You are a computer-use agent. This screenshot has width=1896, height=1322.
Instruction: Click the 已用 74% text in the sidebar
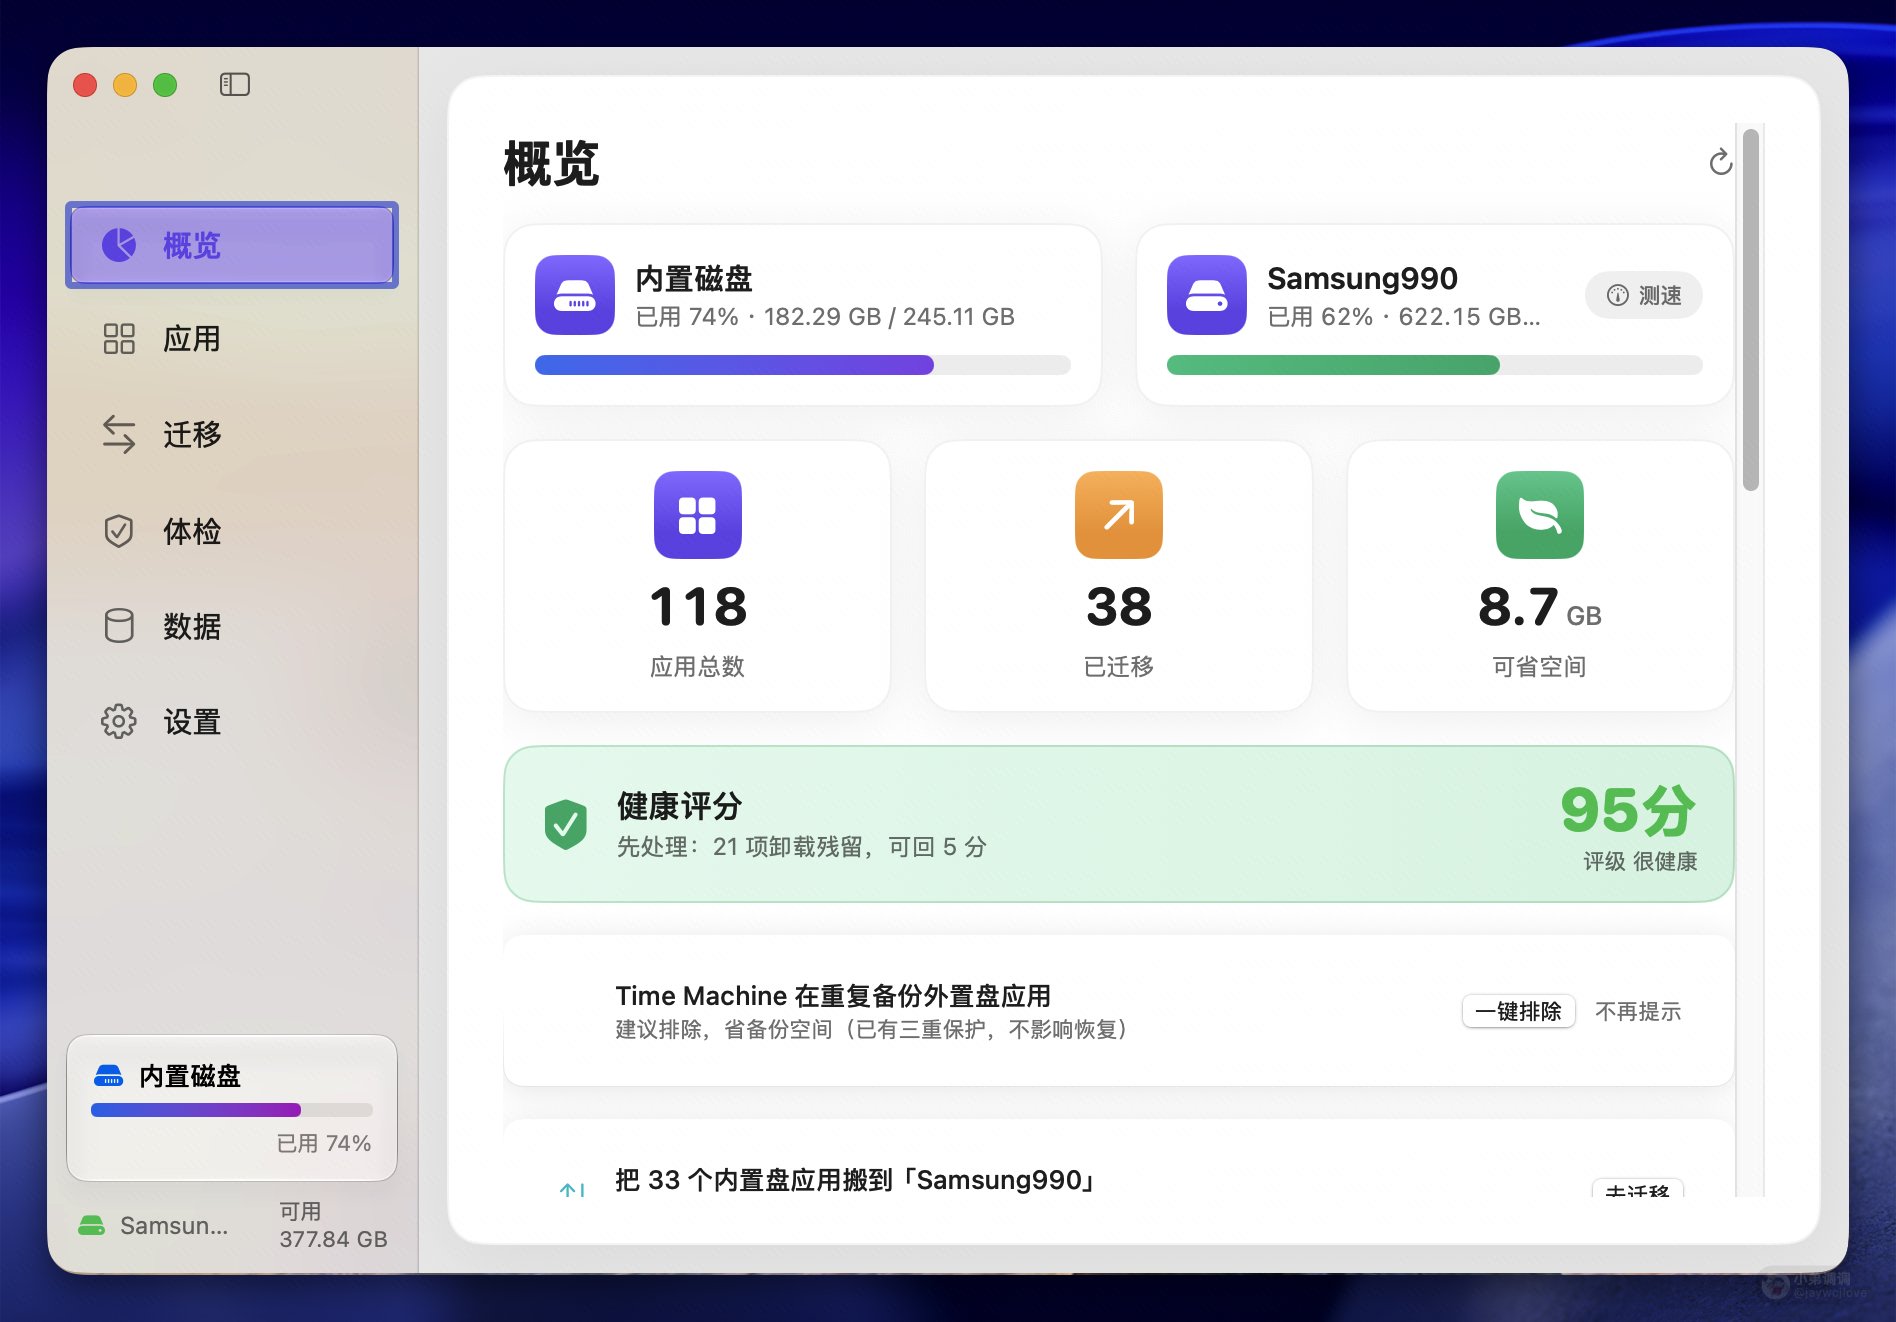coord(324,1143)
